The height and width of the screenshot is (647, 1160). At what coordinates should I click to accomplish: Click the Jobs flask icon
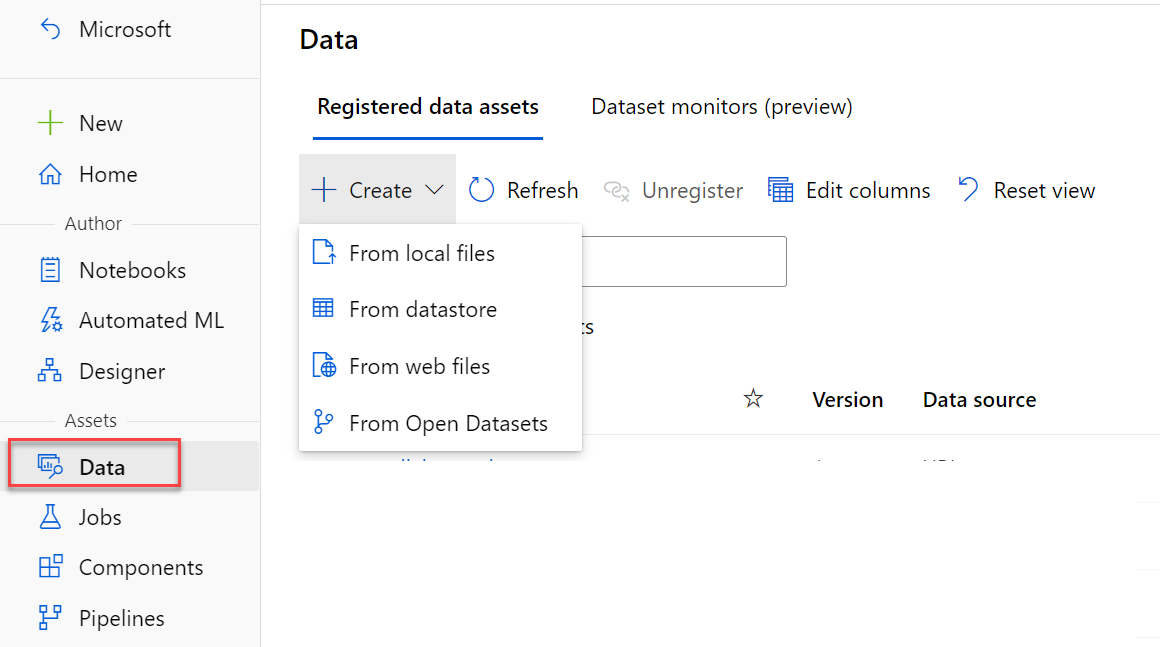(x=50, y=517)
